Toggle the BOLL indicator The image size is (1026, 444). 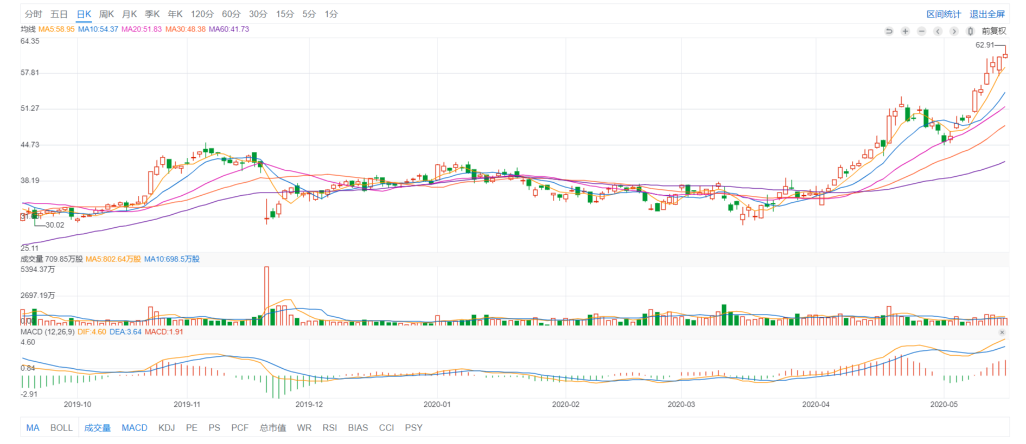pos(62,428)
